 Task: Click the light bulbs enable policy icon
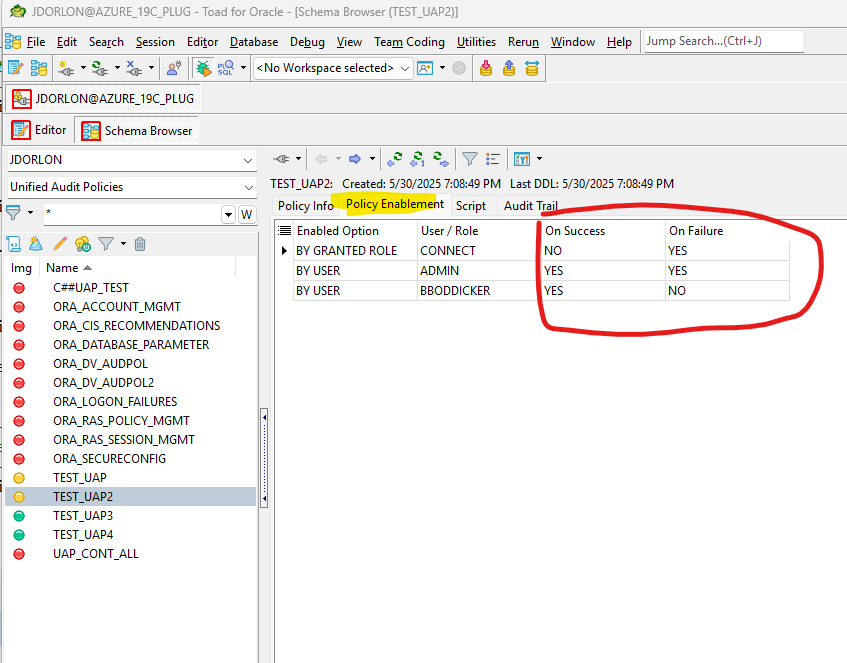(x=83, y=244)
